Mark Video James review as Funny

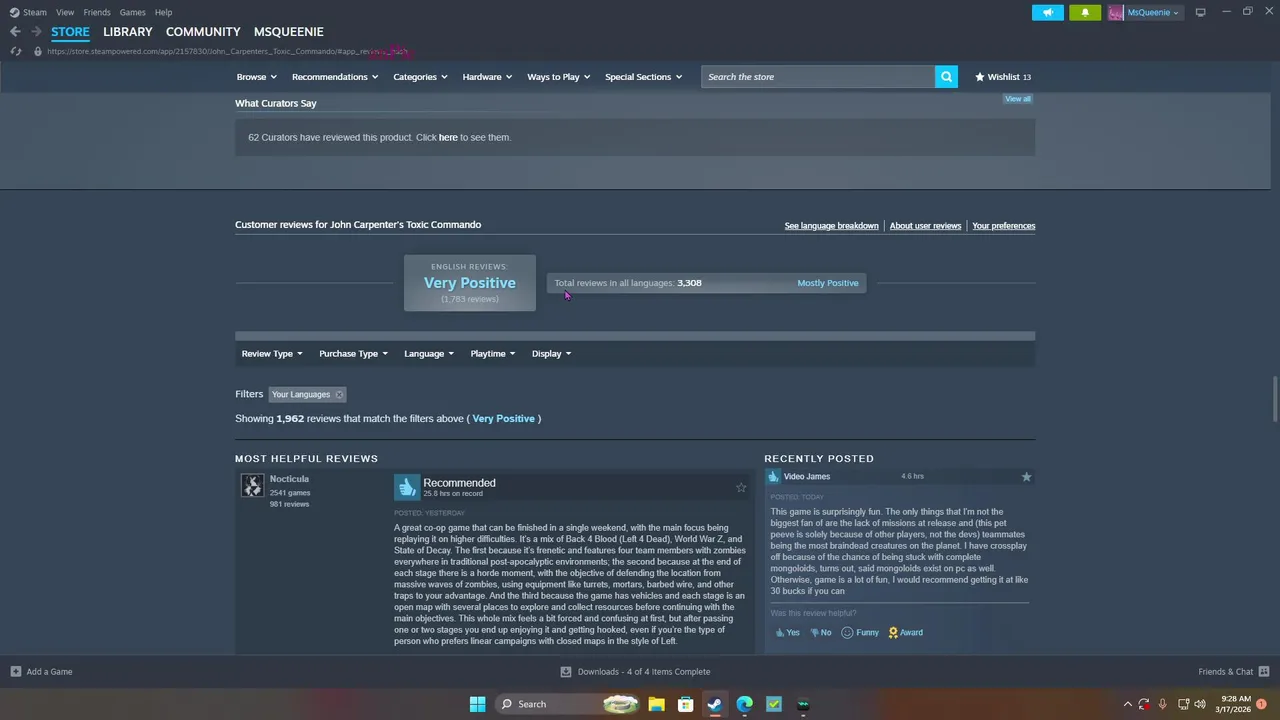tap(861, 632)
